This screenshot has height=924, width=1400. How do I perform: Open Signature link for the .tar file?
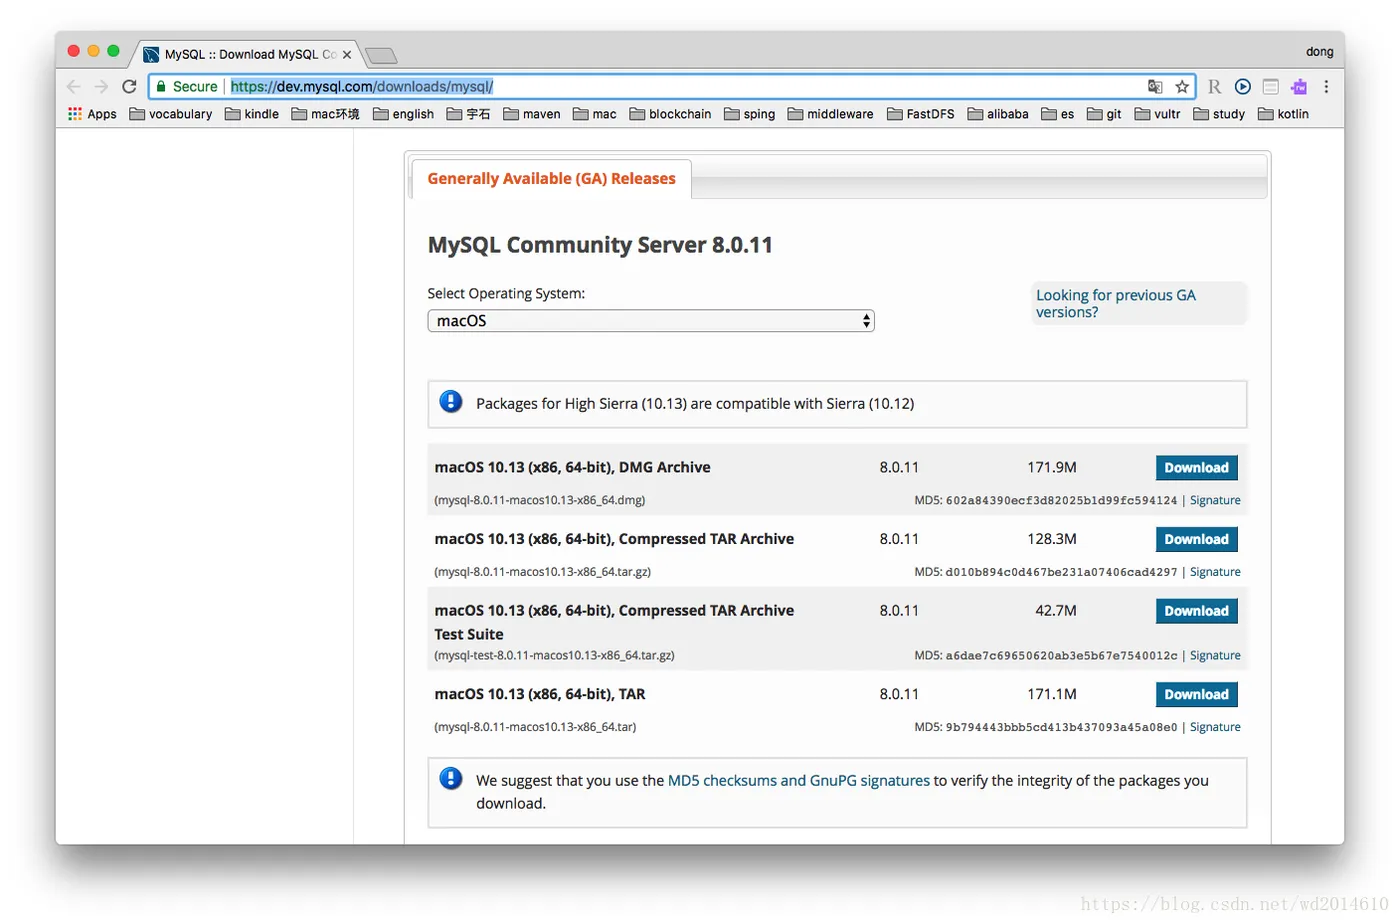[x=1215, y=728]
